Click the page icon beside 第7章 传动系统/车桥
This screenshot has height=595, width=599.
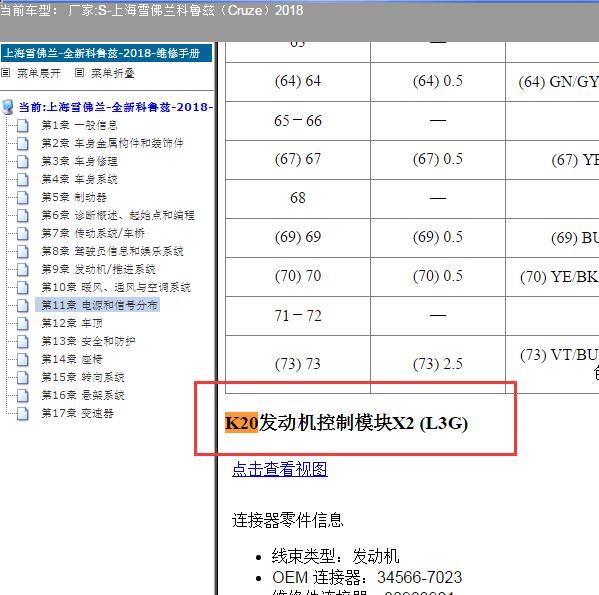[23, 233]
